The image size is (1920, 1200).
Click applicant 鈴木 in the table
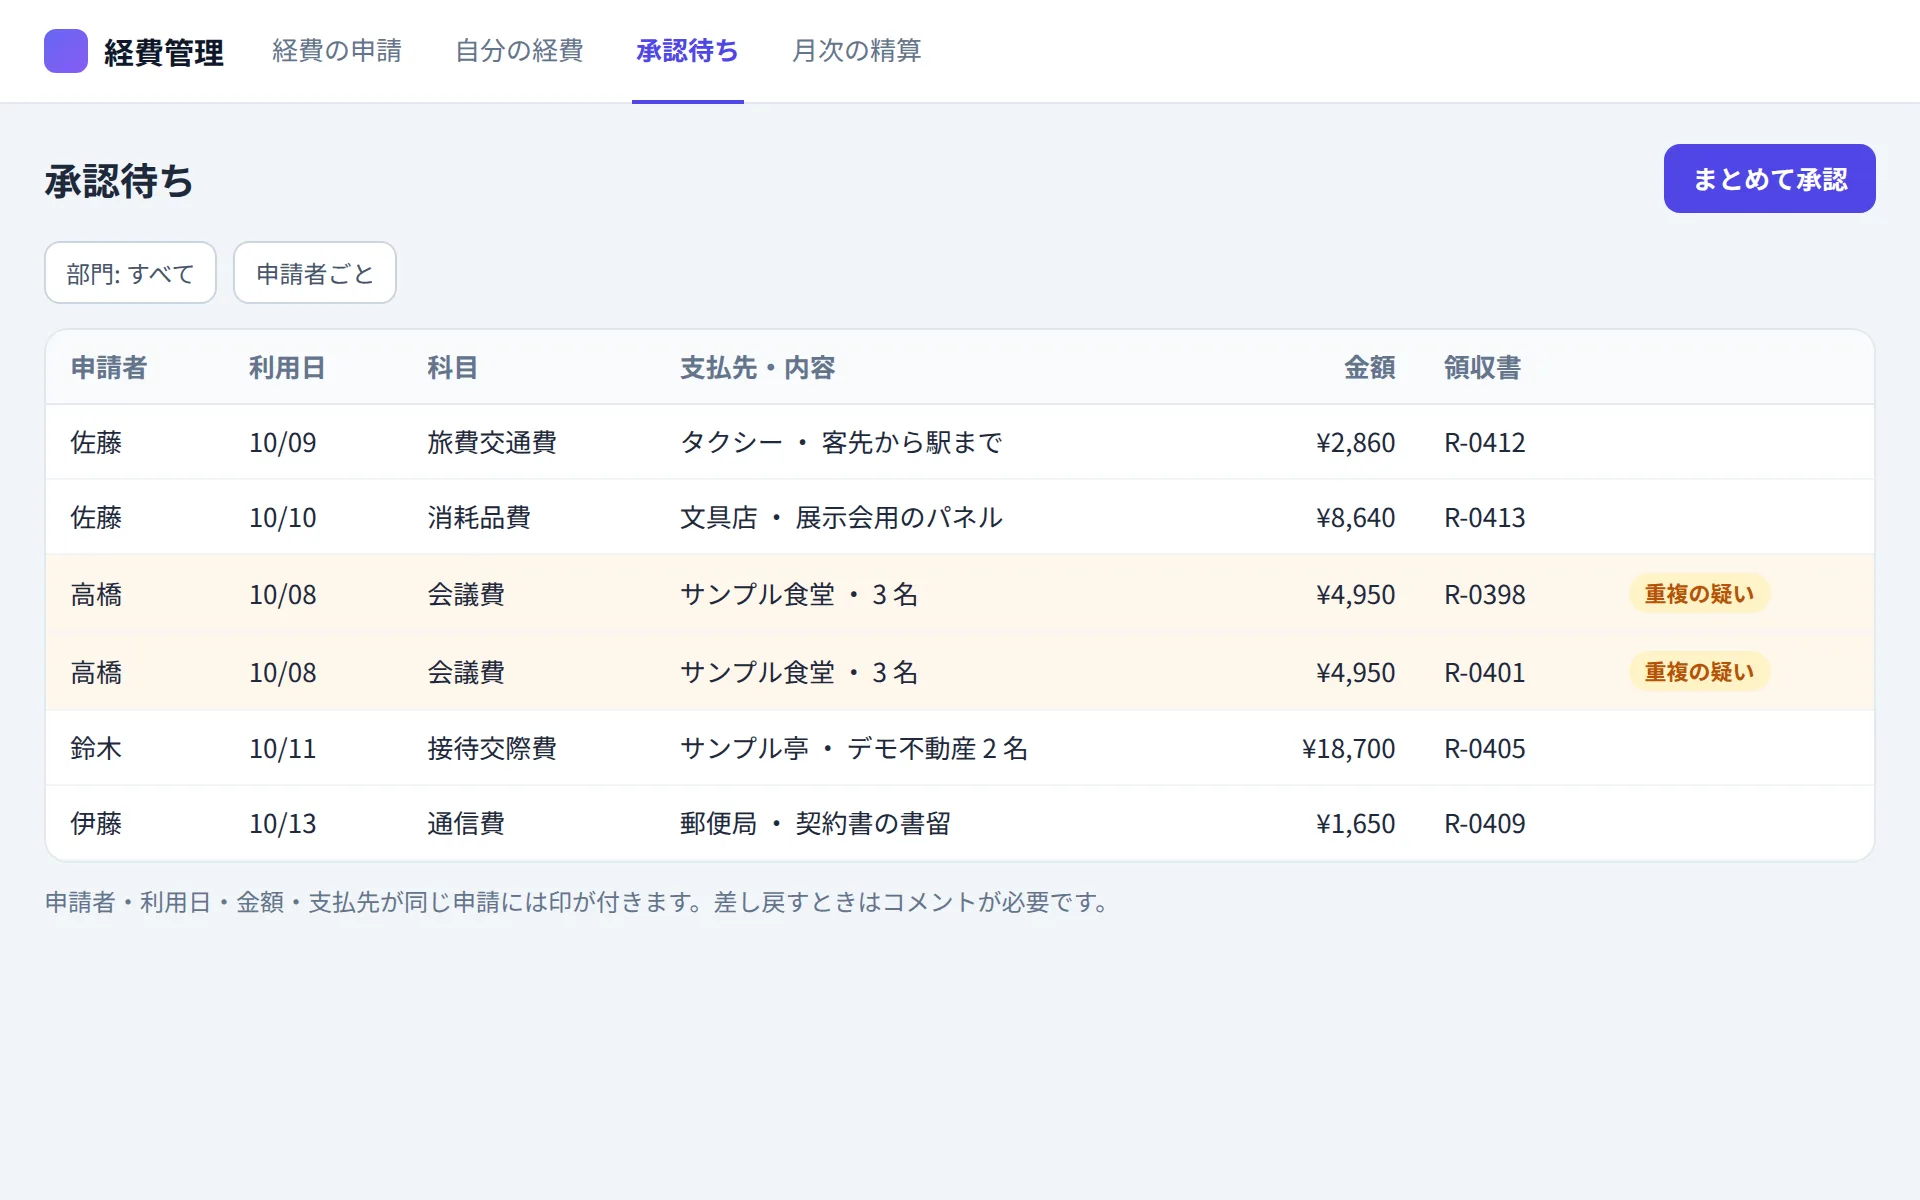96,749
